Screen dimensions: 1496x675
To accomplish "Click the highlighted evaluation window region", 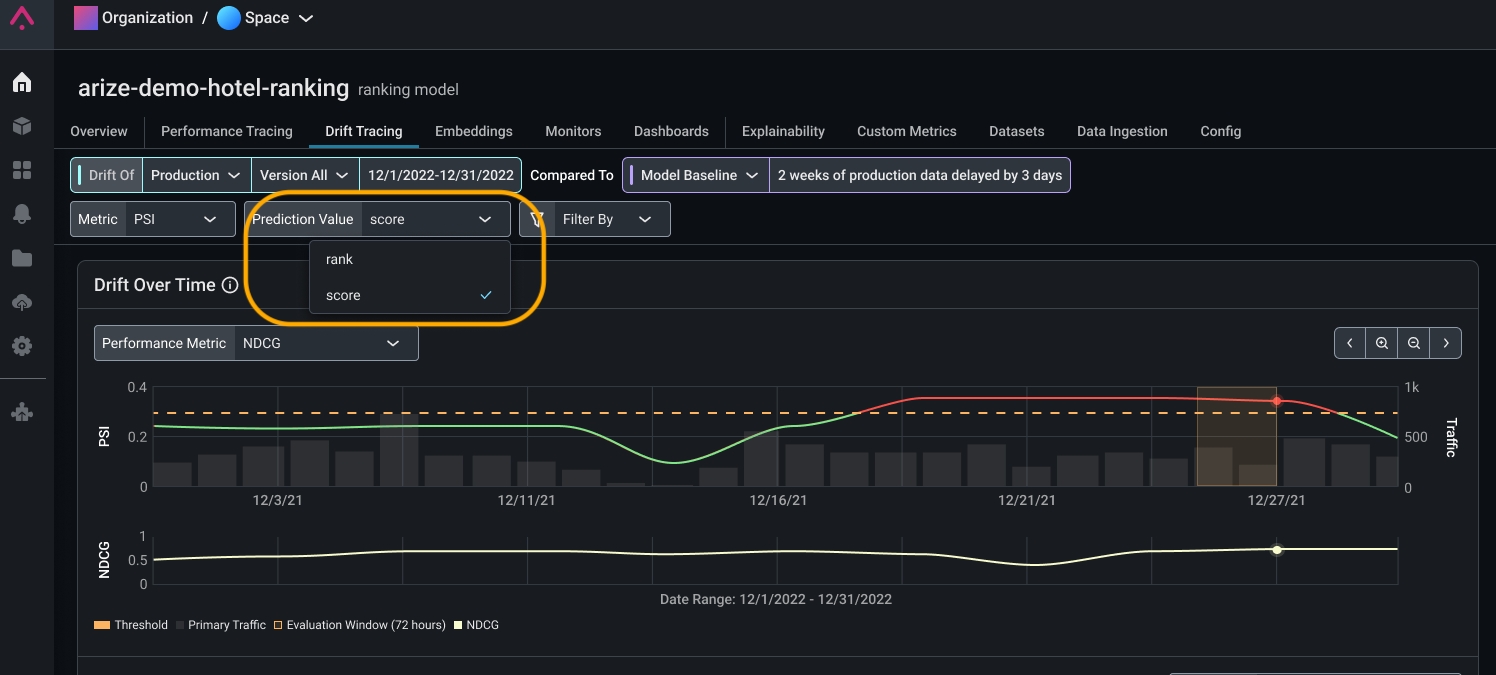I will 1236,437.
